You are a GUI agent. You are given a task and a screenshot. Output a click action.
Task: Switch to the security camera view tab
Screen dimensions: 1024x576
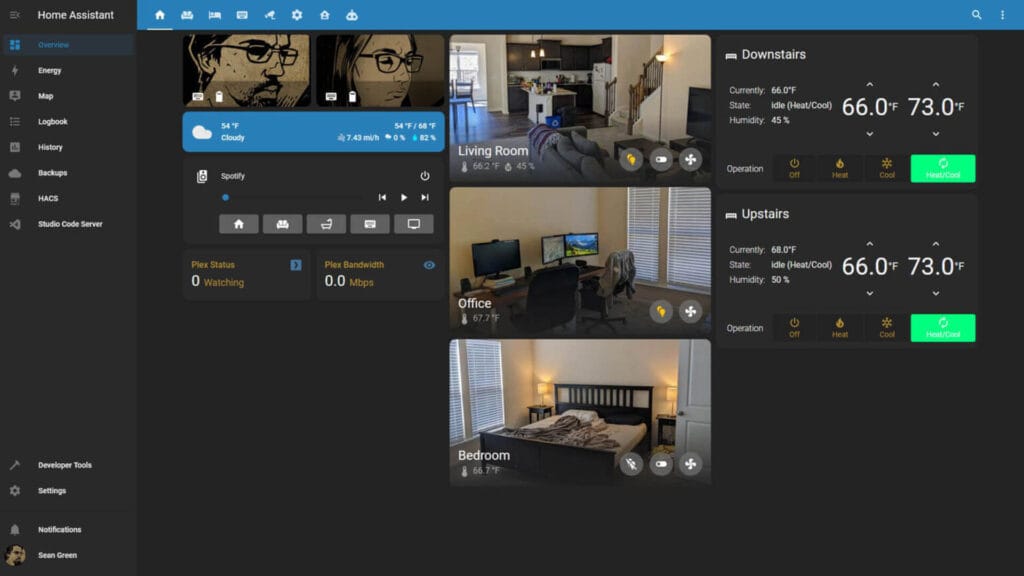[x=270, y=15]
